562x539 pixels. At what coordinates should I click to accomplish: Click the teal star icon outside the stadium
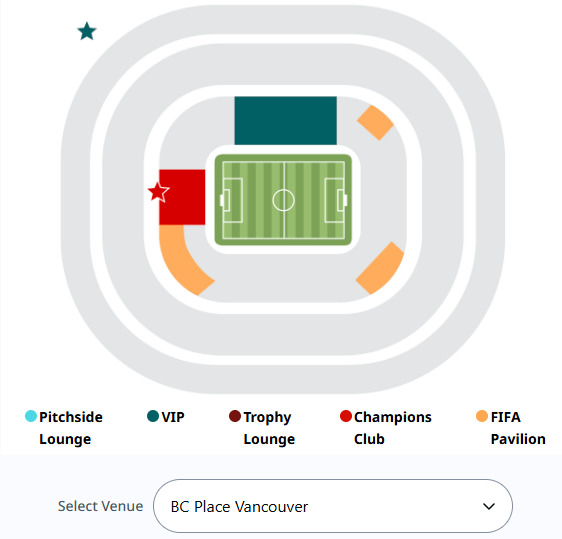(87, 31)
